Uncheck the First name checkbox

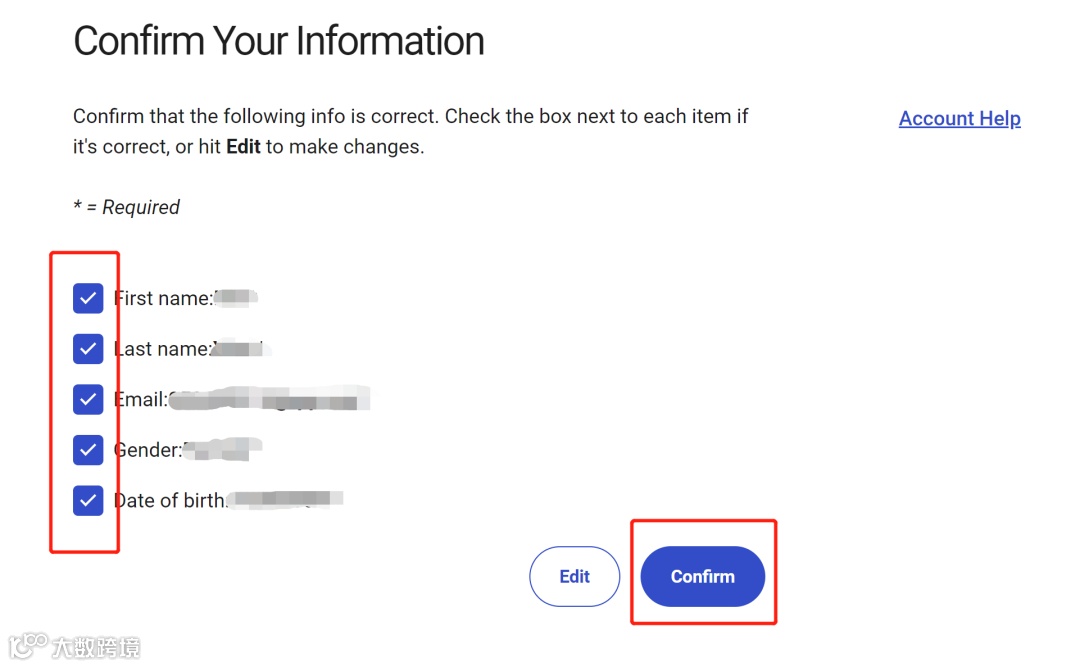coord(88,298)
